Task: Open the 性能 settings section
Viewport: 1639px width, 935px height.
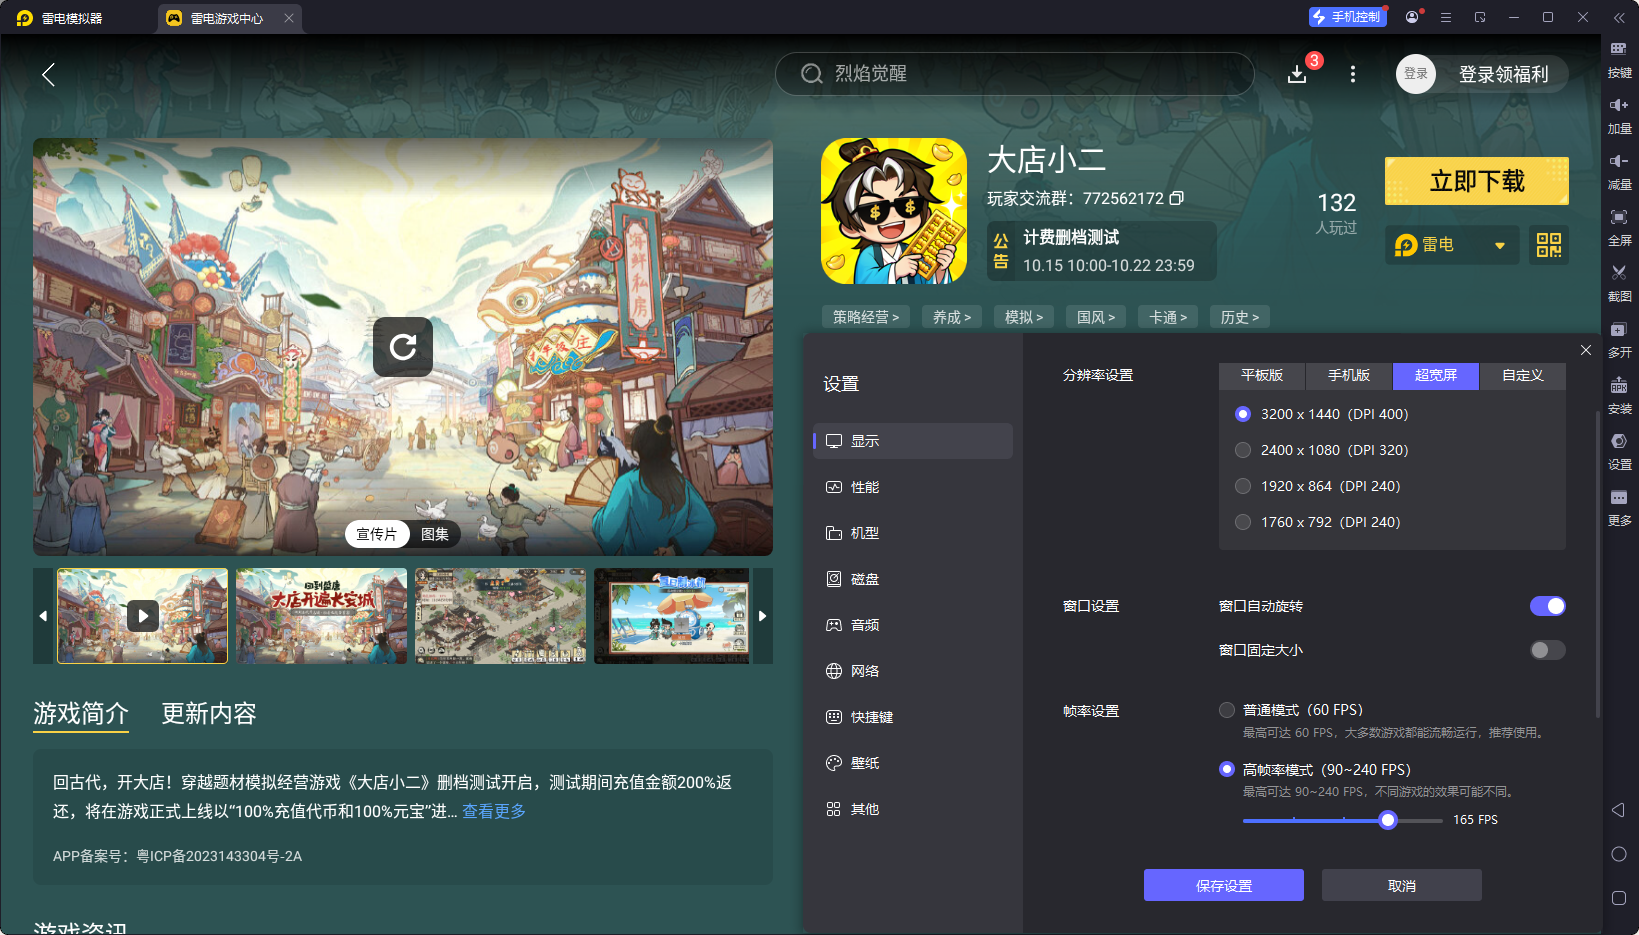Action: point(864,487)
